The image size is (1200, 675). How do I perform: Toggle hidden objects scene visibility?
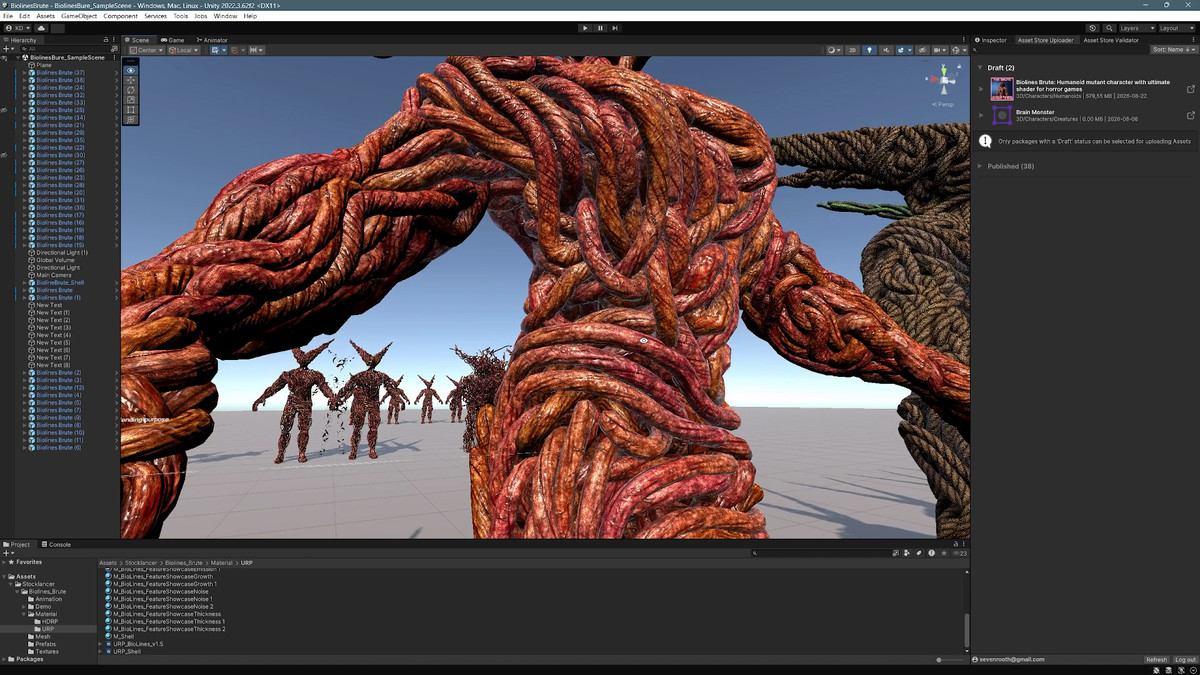point(922,50)
